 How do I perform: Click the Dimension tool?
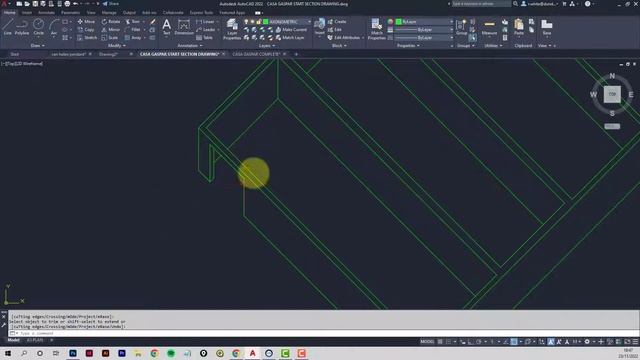coord(184,27)
